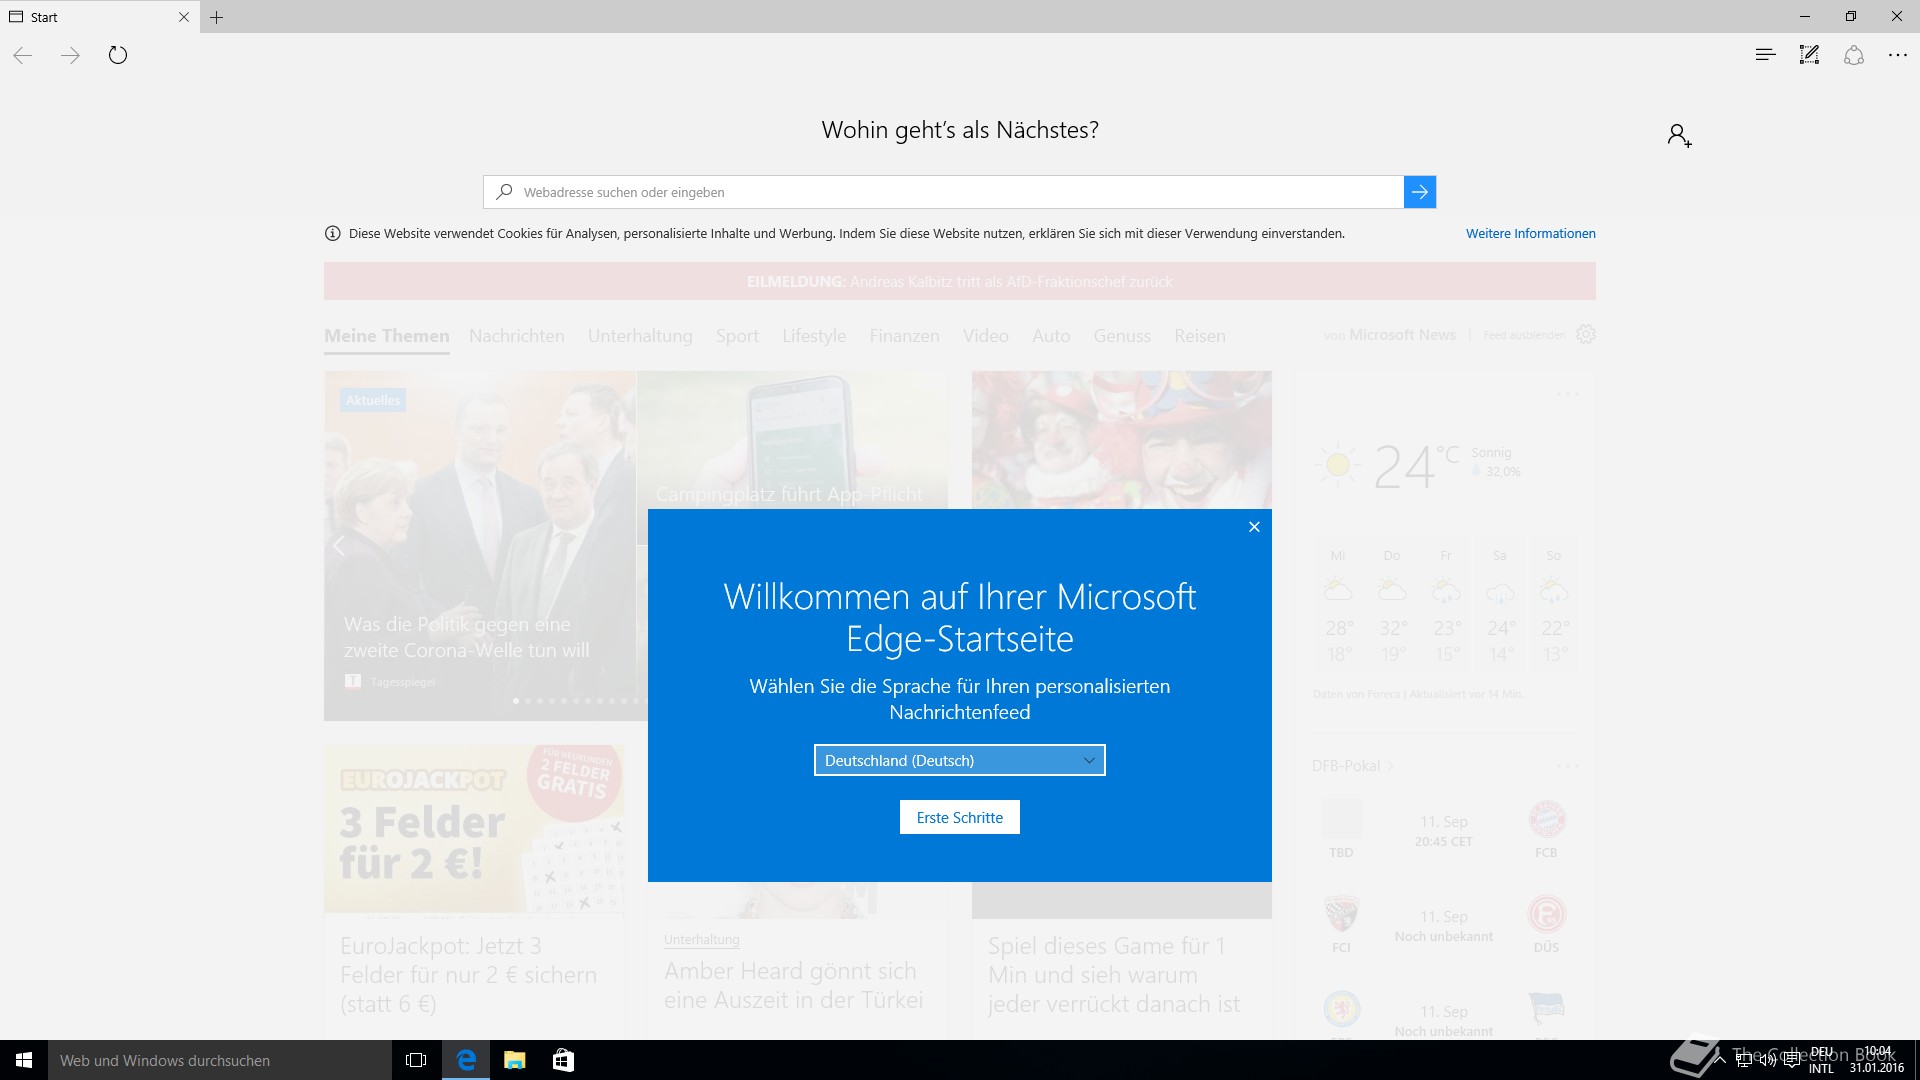The width and height of the screenshot is (1920, 1080).
Task: Open the EILMELDUNG breaking news banner
Action: 959,281
